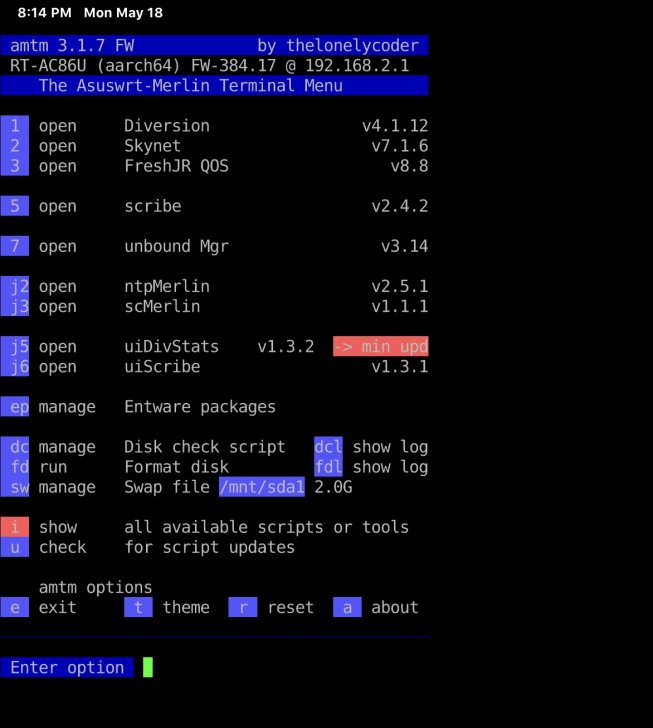Screen dimensions: 653x728
Task: Click the 'FreshJR QOS' script name
Action: point(176,166)
